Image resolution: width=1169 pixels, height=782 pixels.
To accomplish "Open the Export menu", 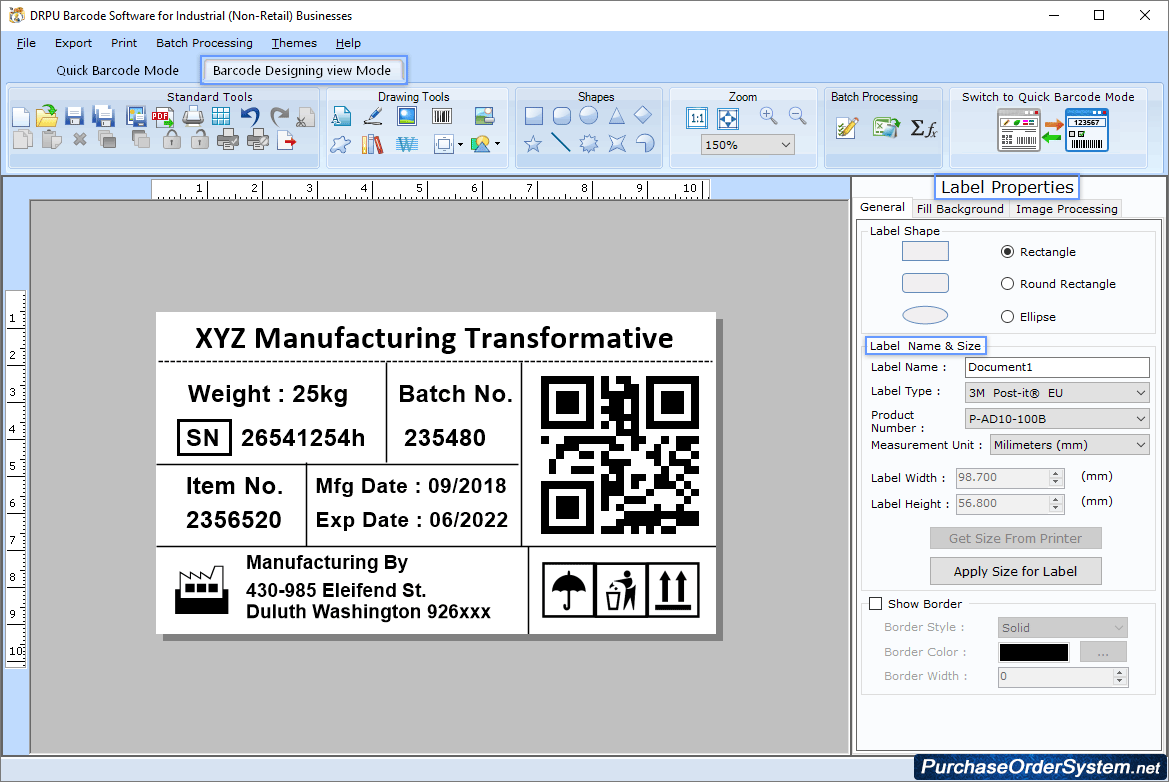I will click(x=73, y=43).
